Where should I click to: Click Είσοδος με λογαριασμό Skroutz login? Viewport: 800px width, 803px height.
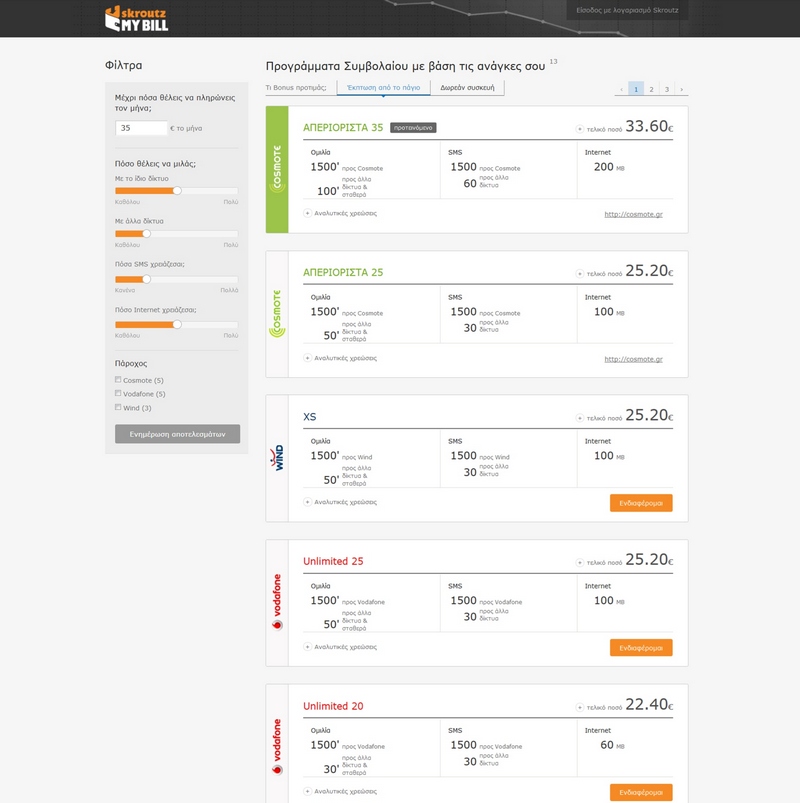627,10
